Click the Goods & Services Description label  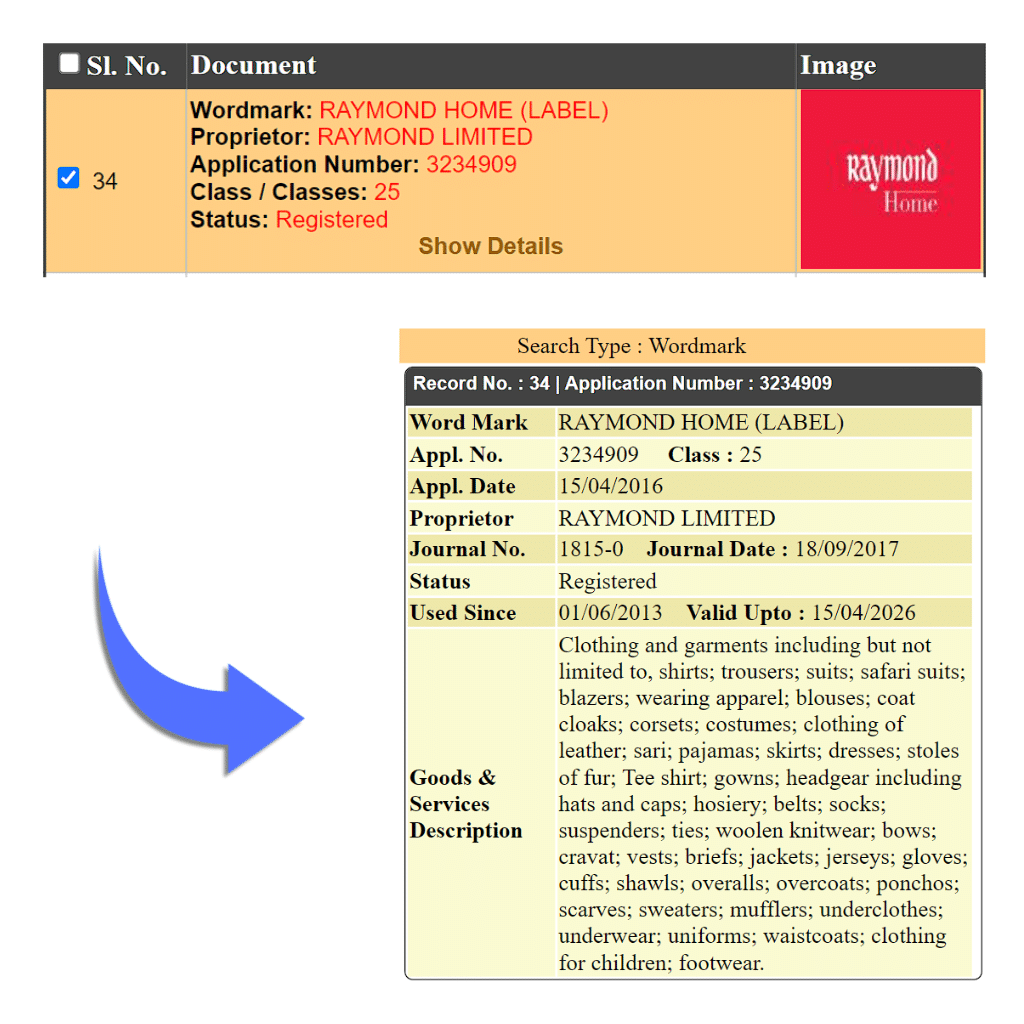tap(466, 804)
